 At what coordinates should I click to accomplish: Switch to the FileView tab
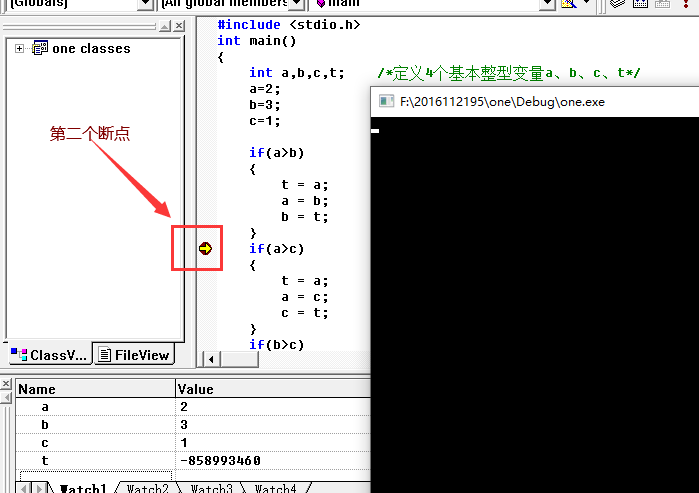[134, 355]
